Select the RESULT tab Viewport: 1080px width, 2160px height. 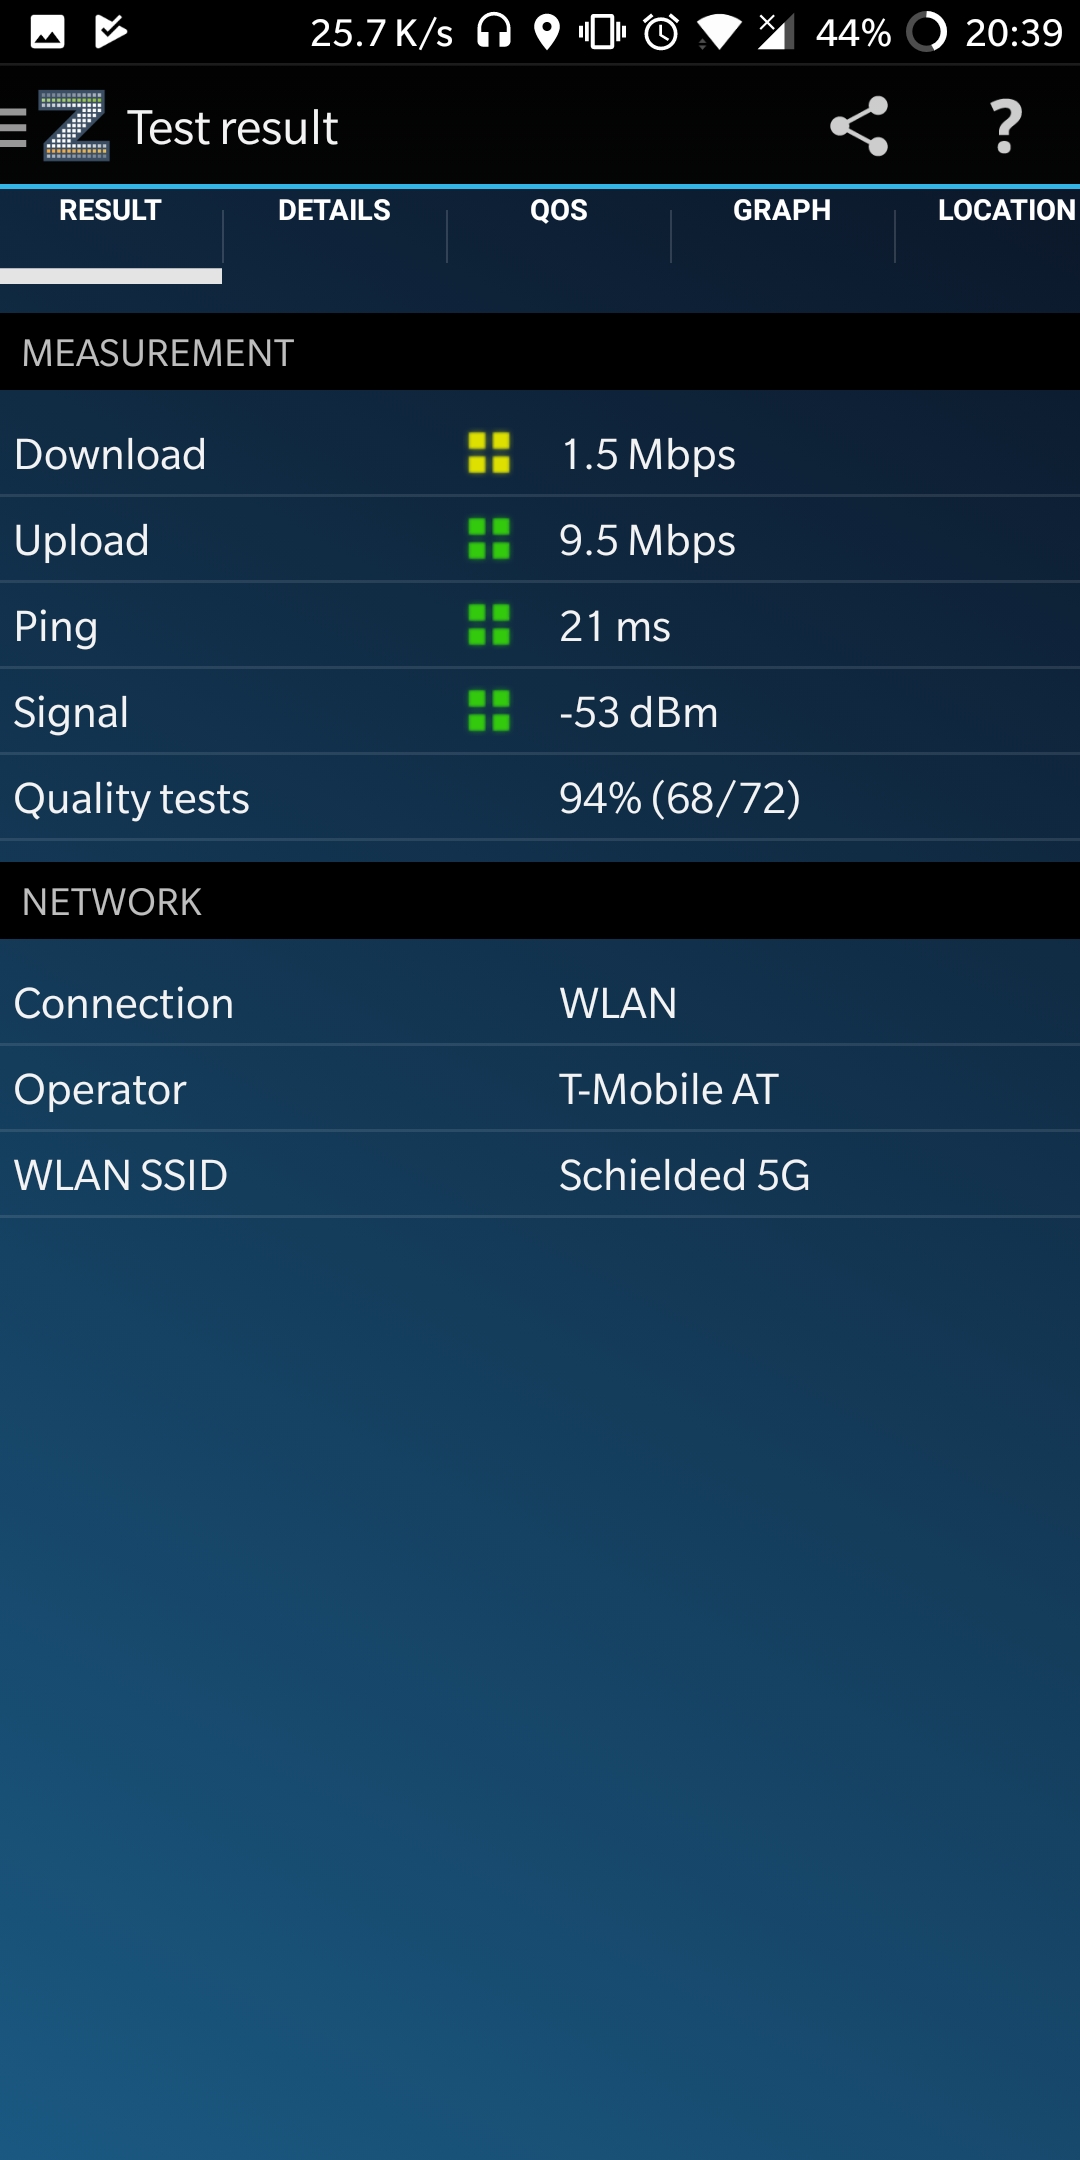tap(110, 211)
